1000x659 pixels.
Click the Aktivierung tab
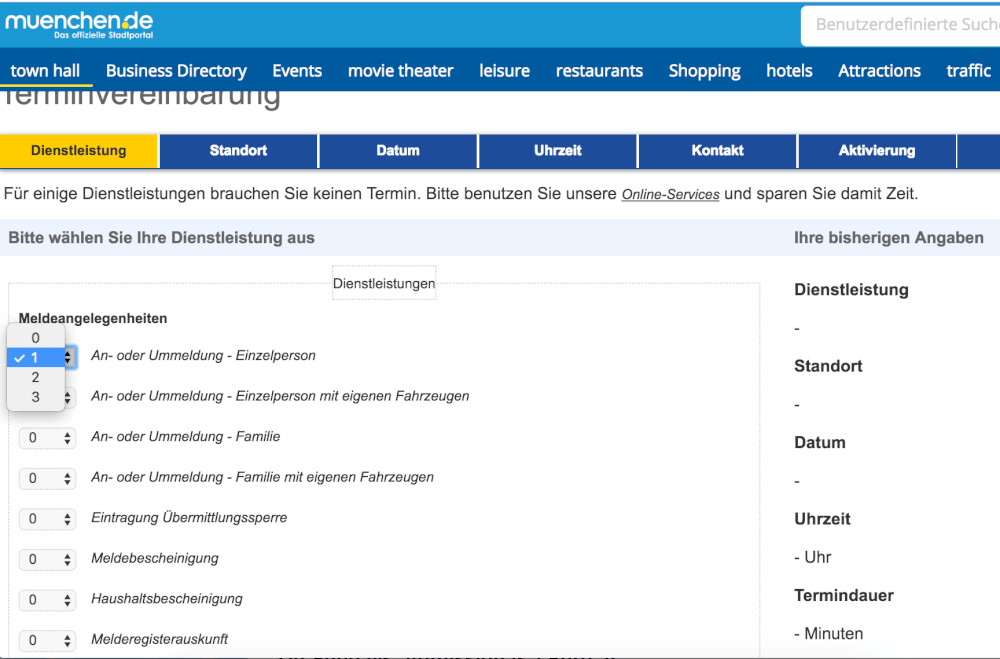876,151
